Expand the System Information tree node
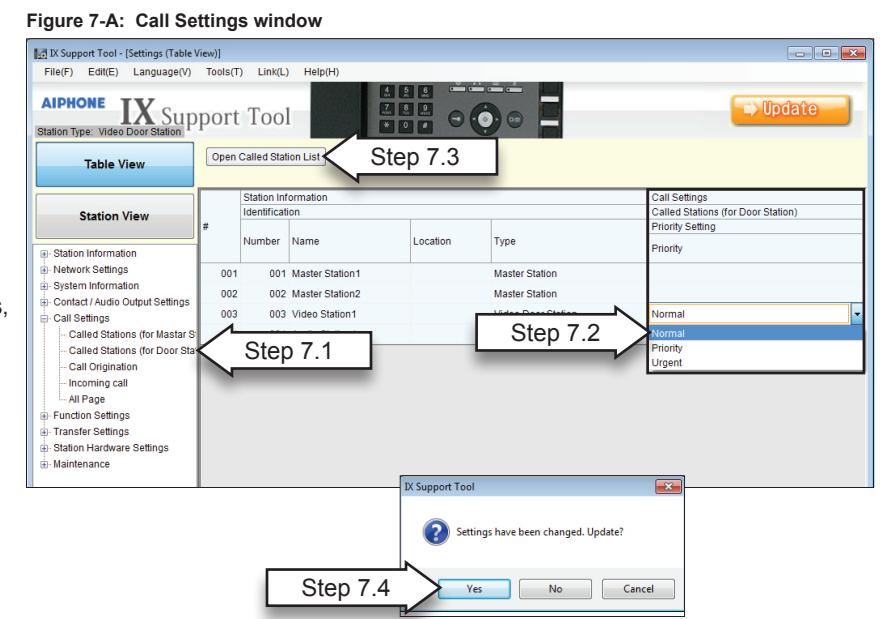881x619 pixels. coord(44,286)
